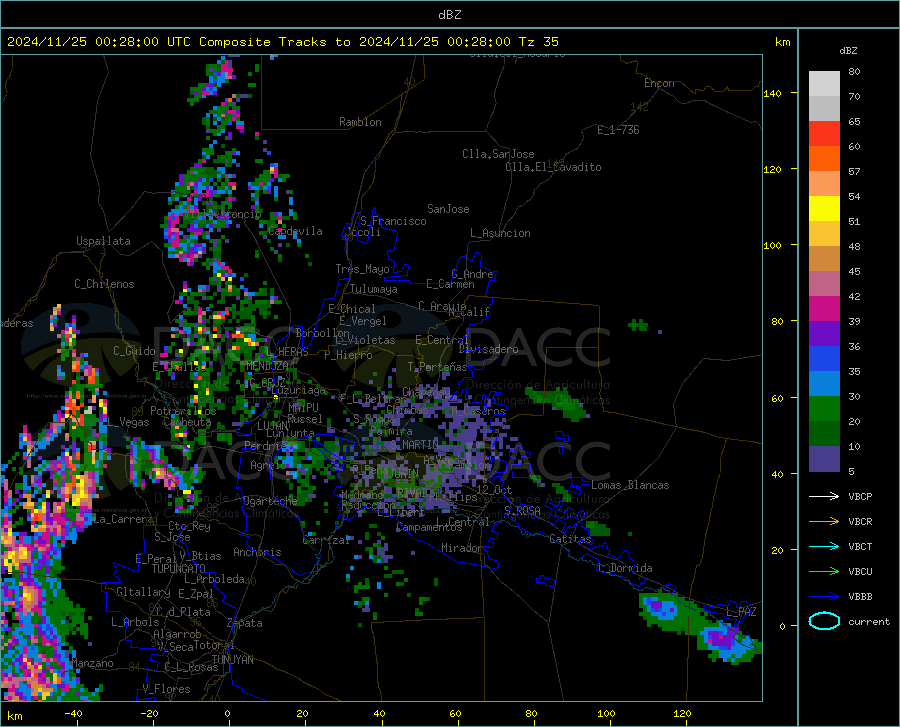Image resolution: width=900 pixels, height=727 pixels.
Task: Pick the green 30 dBZ color swatch
Action: 824,409
